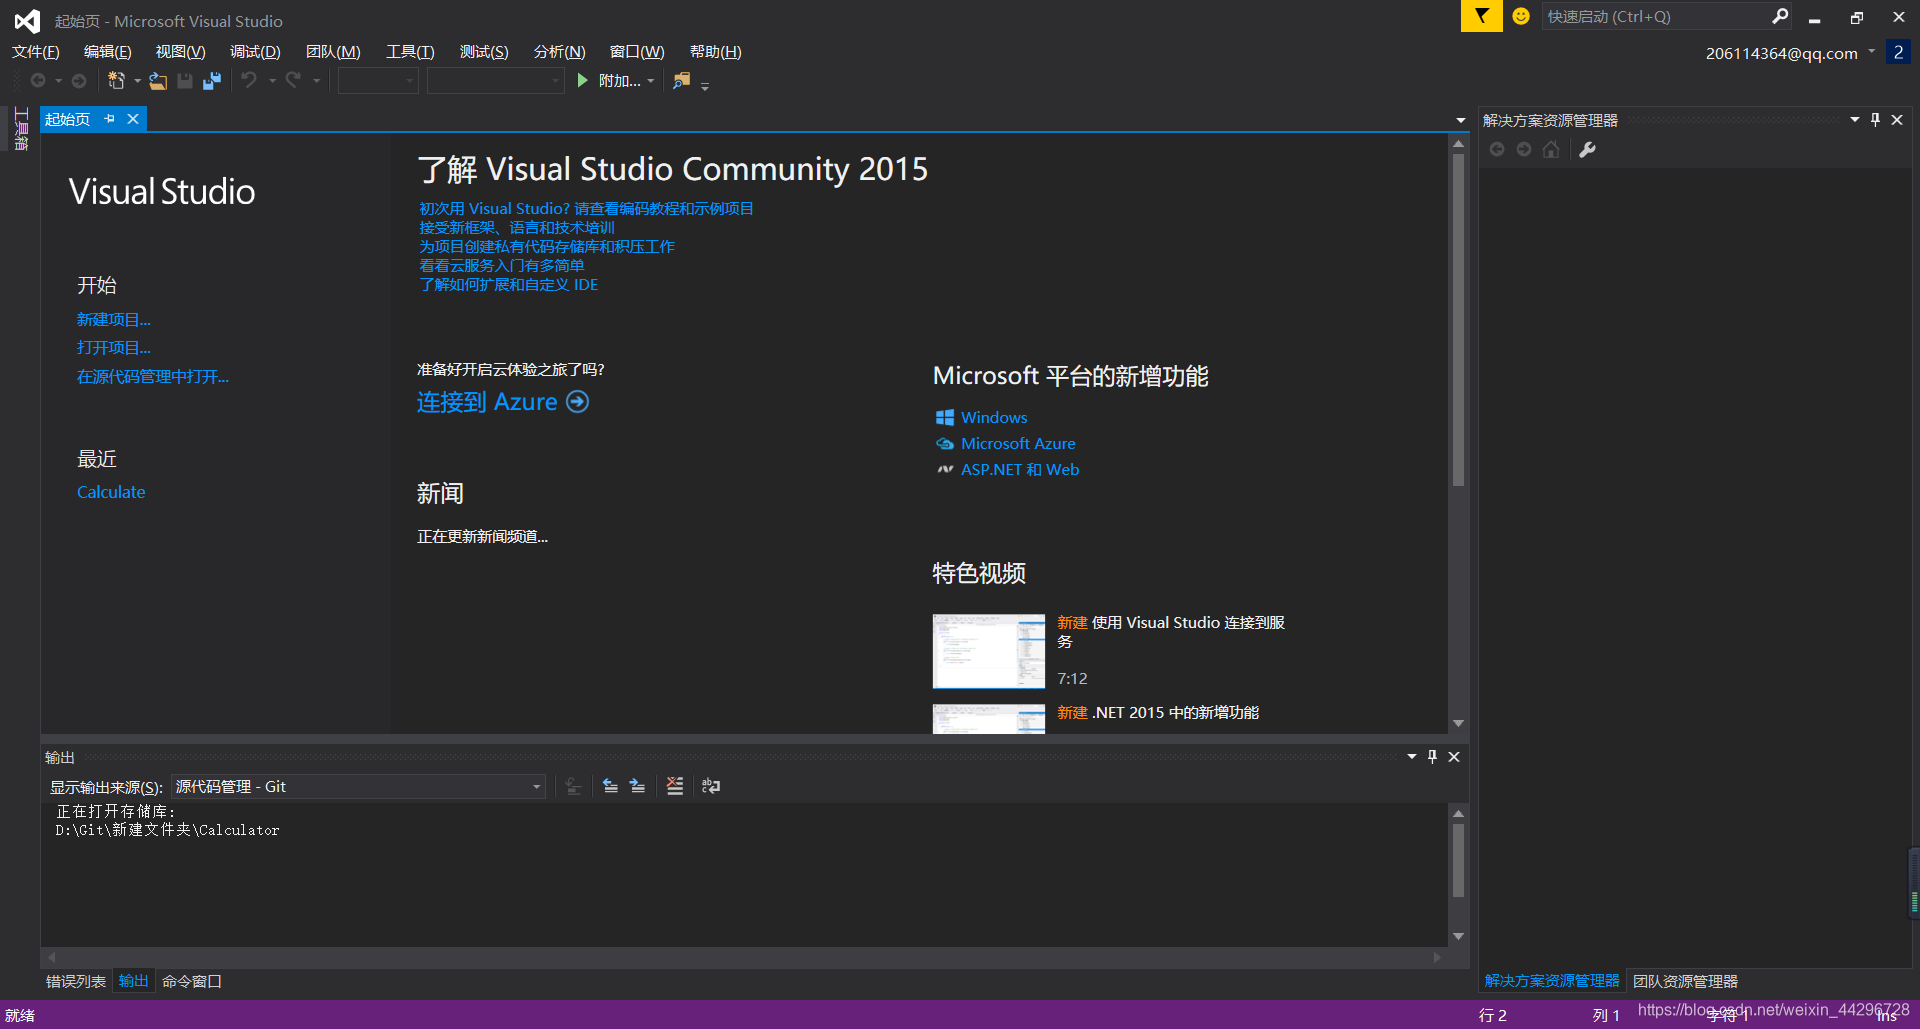The image size is (1920, 1029).
Task: Click the 打开项目... link
Action: 114,347
